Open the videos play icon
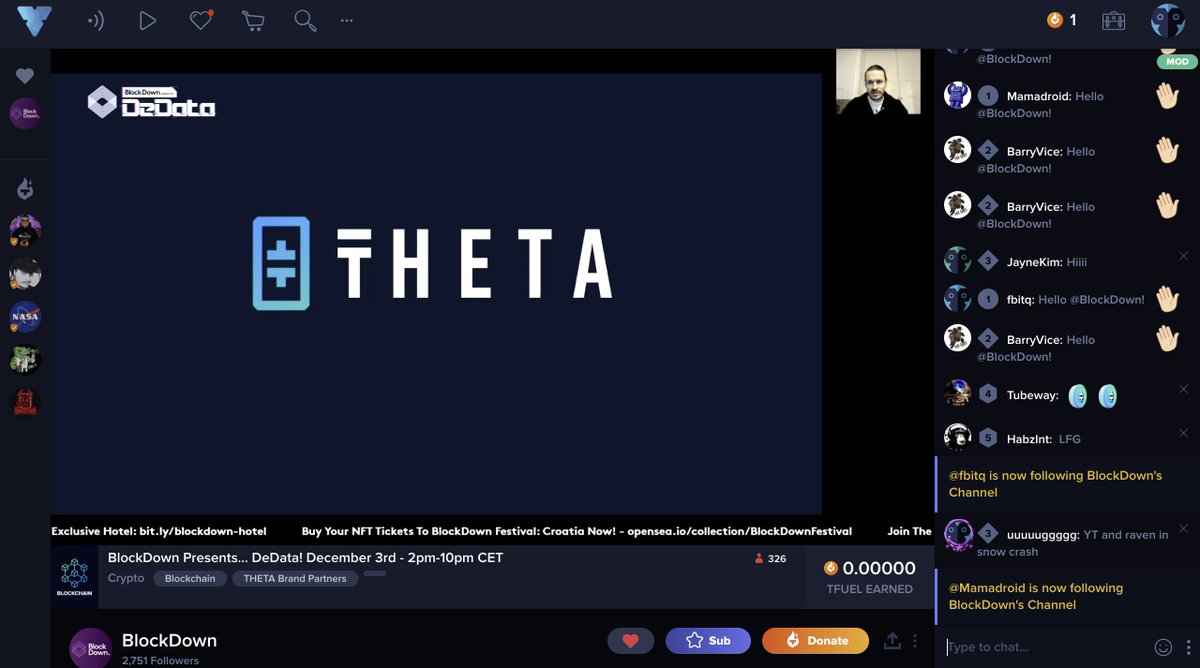 pos(148,20)
